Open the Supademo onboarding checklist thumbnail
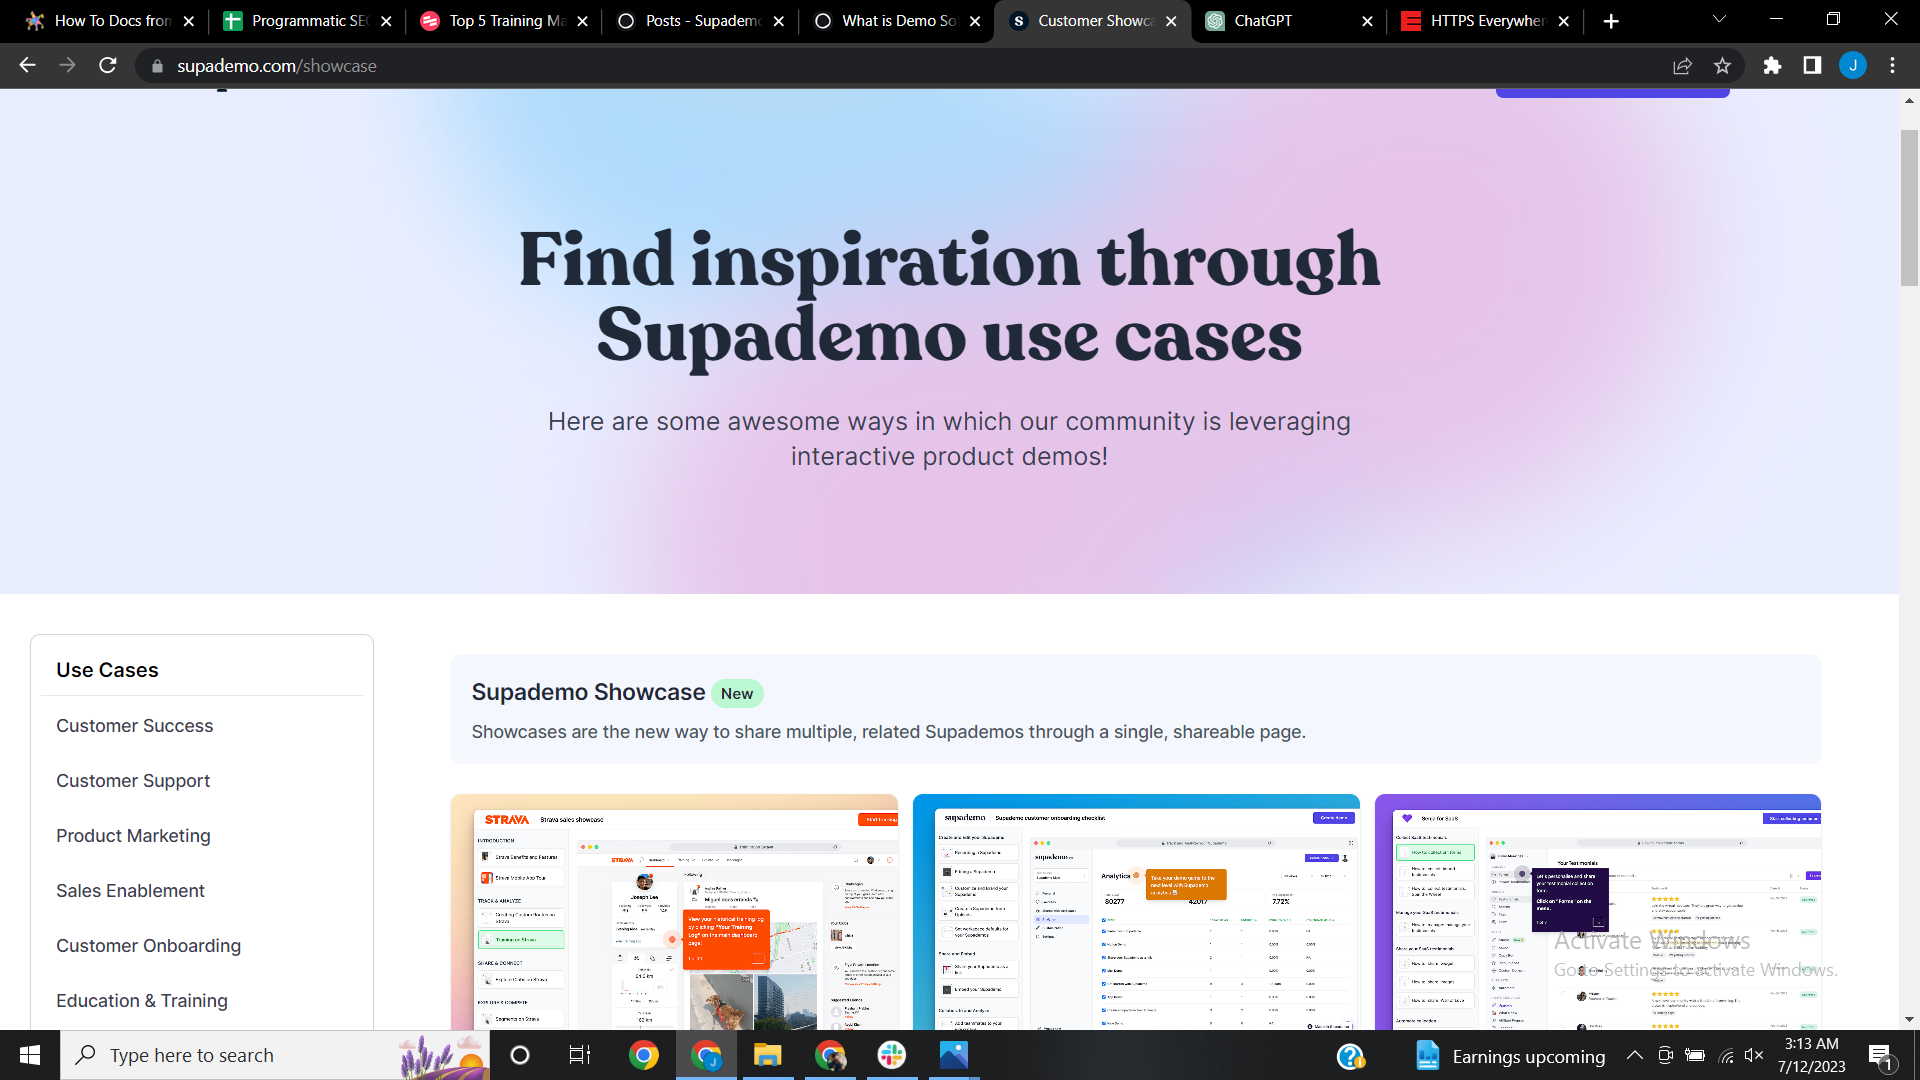The width and height of the screenshot is (1920, 1080). (1136, 912)
